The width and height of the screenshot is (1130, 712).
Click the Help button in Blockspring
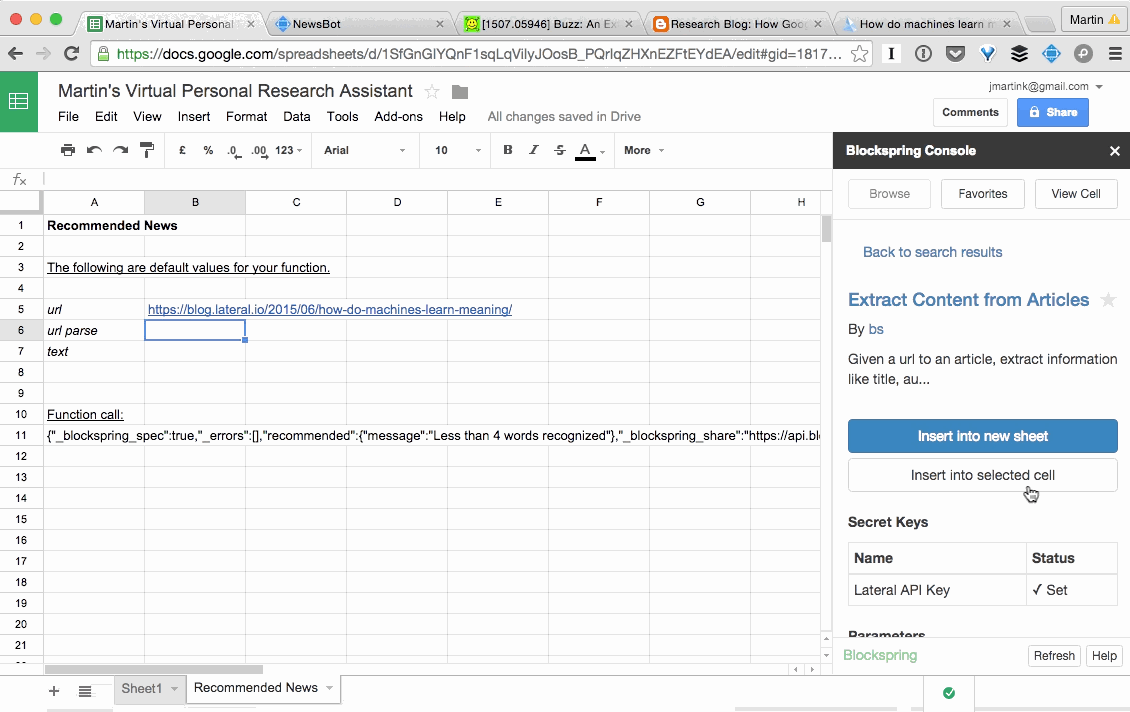click(x=1103, y=656)
